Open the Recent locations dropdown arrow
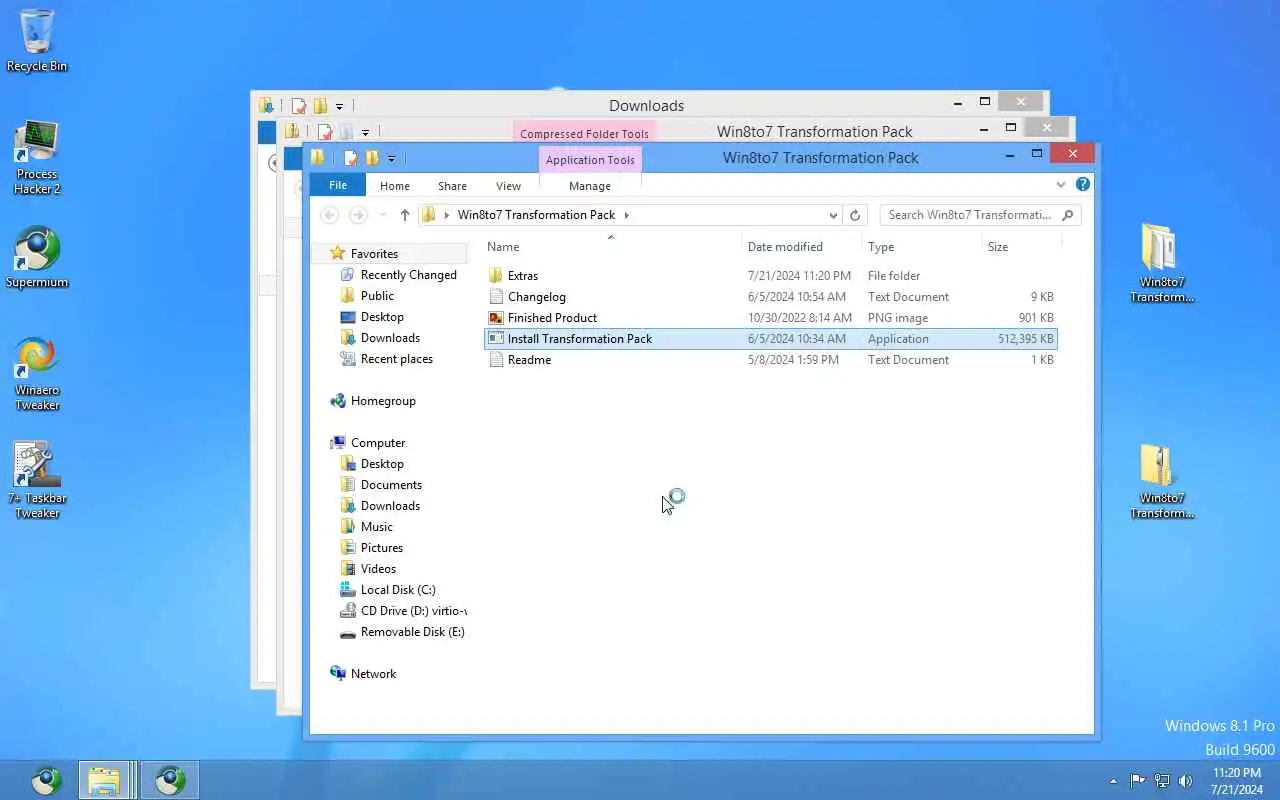The image size is (1280, 800). (x=383, y=215)
